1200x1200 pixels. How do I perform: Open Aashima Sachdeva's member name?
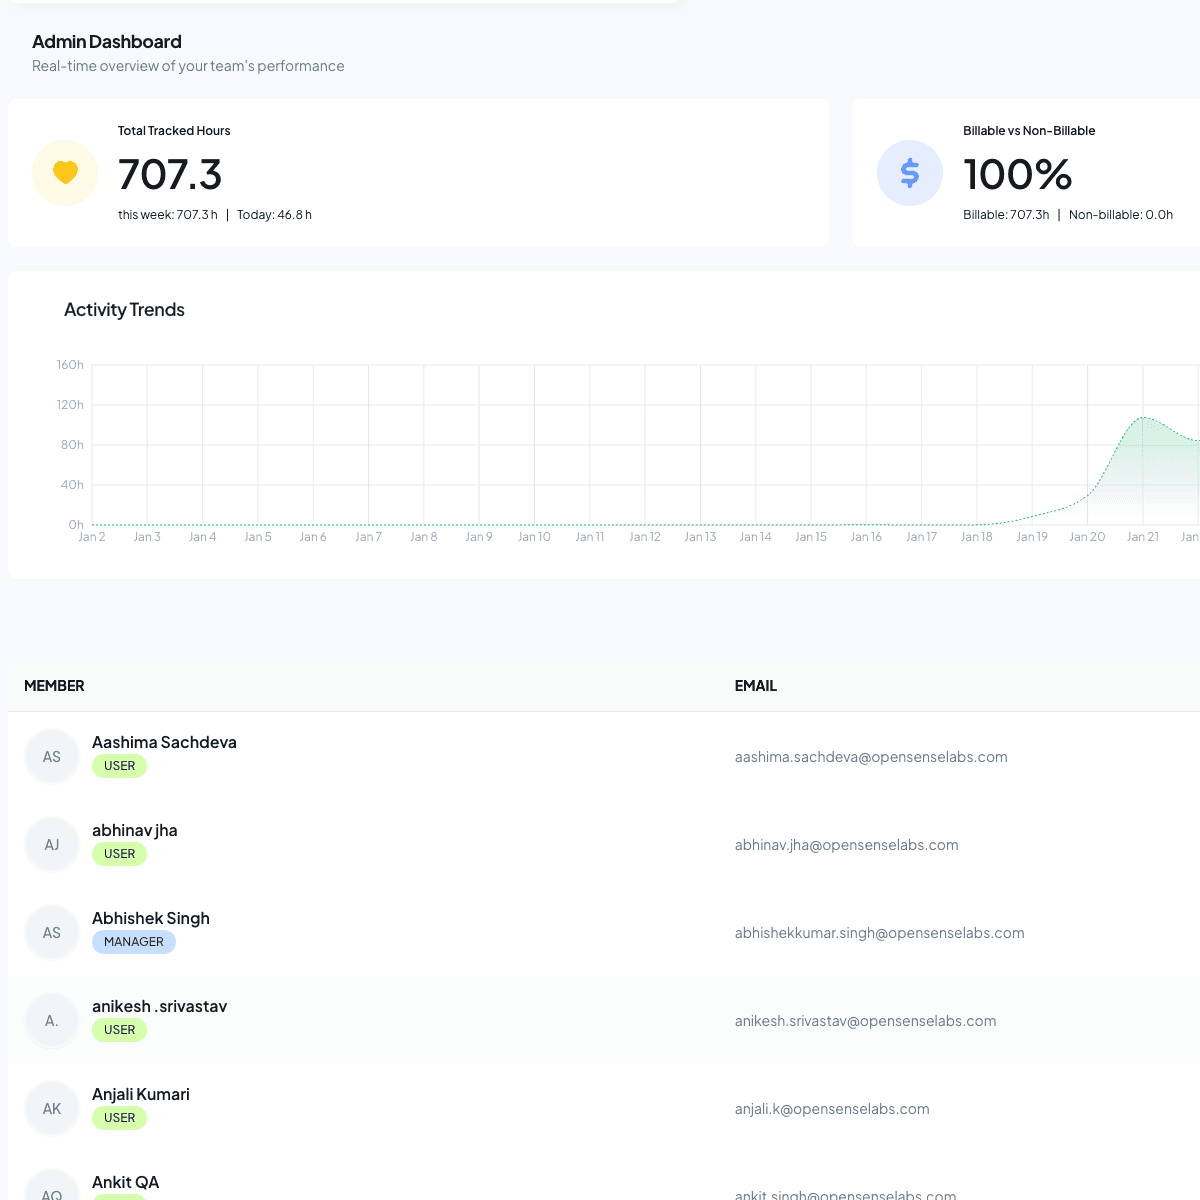pos(164,742)
